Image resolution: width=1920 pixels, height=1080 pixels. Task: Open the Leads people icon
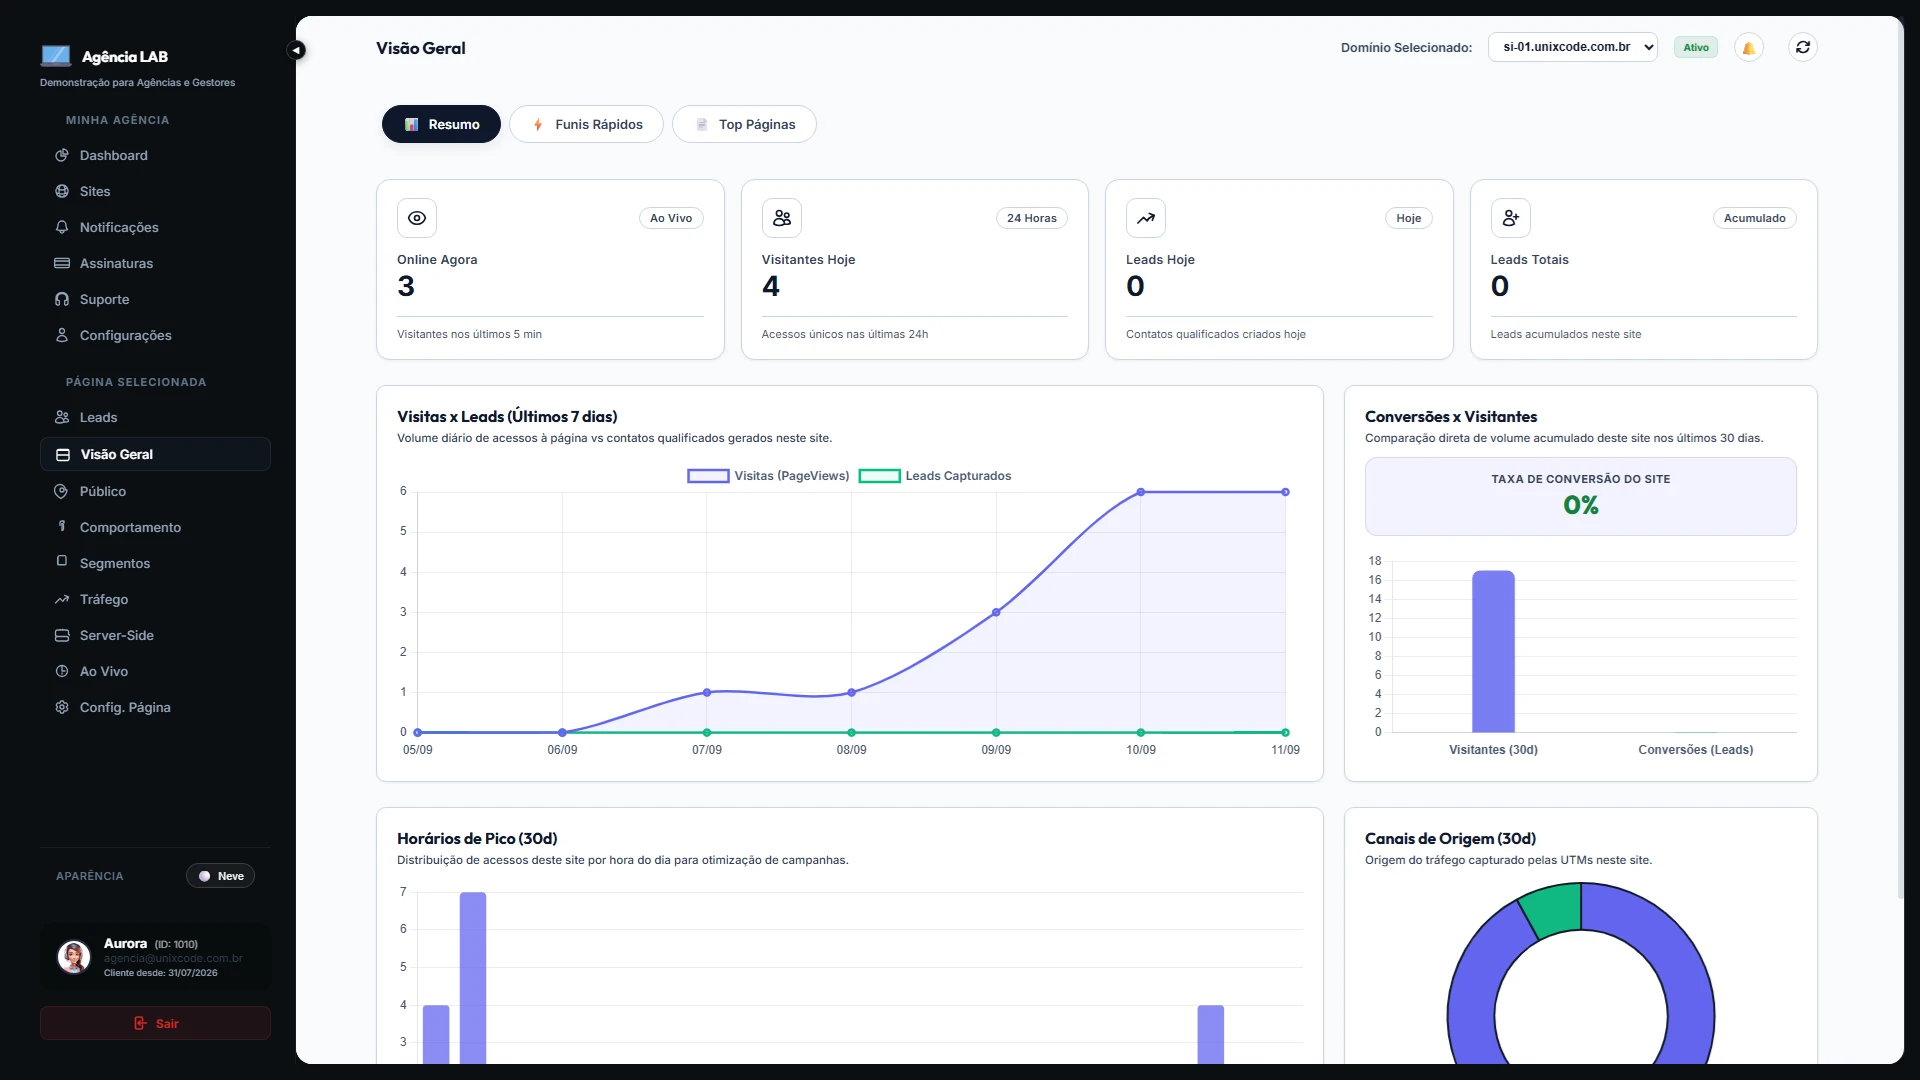(x=62, y=417)
